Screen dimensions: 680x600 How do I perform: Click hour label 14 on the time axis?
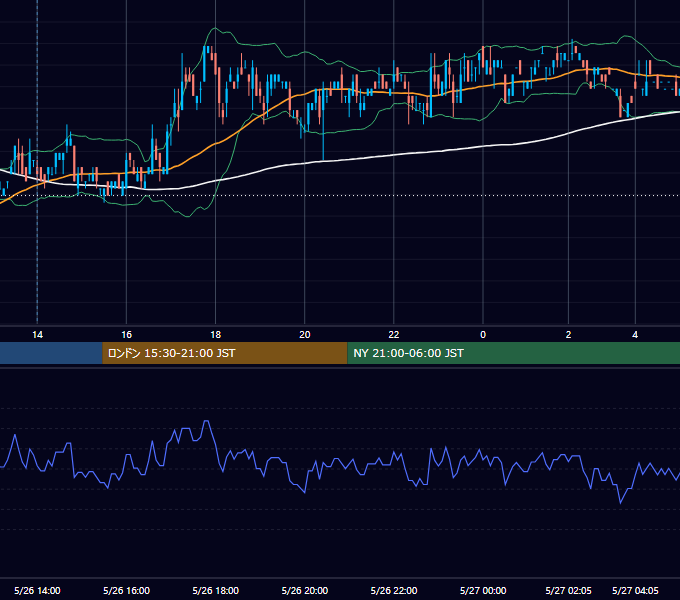point(37,335)
